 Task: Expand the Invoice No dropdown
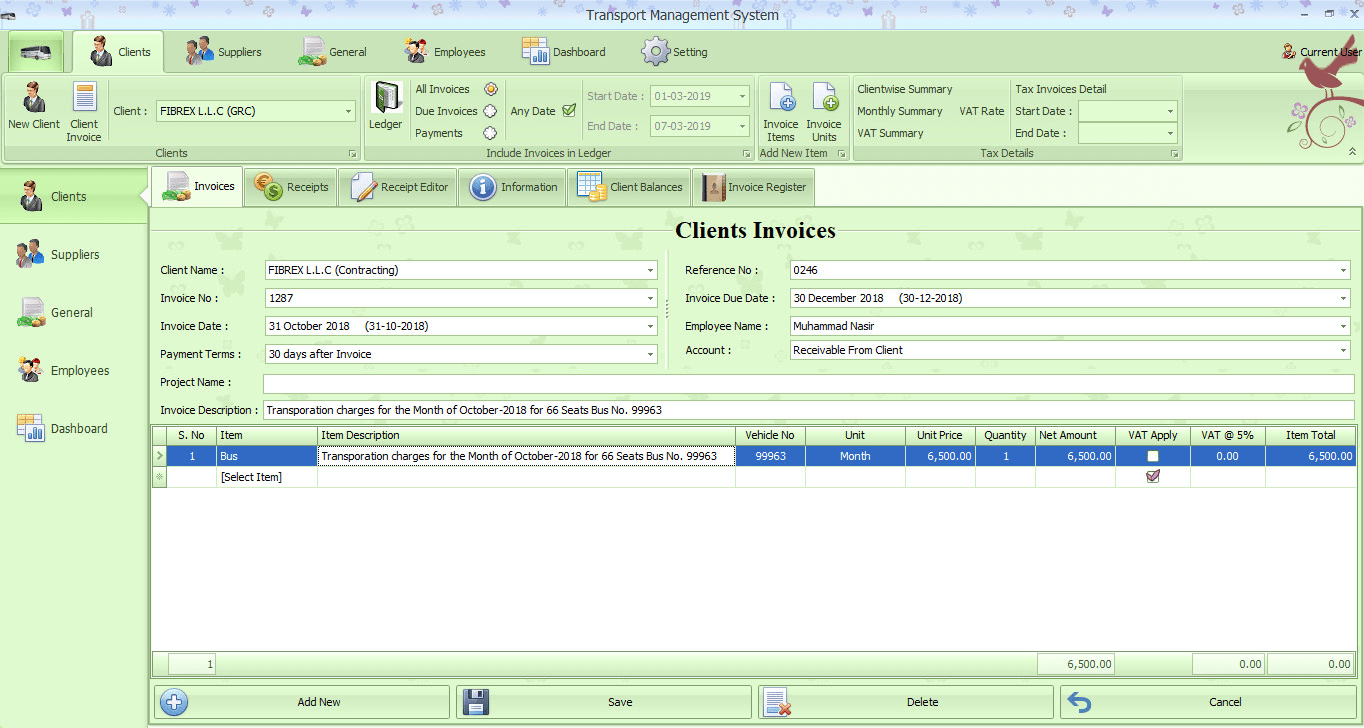651,298
